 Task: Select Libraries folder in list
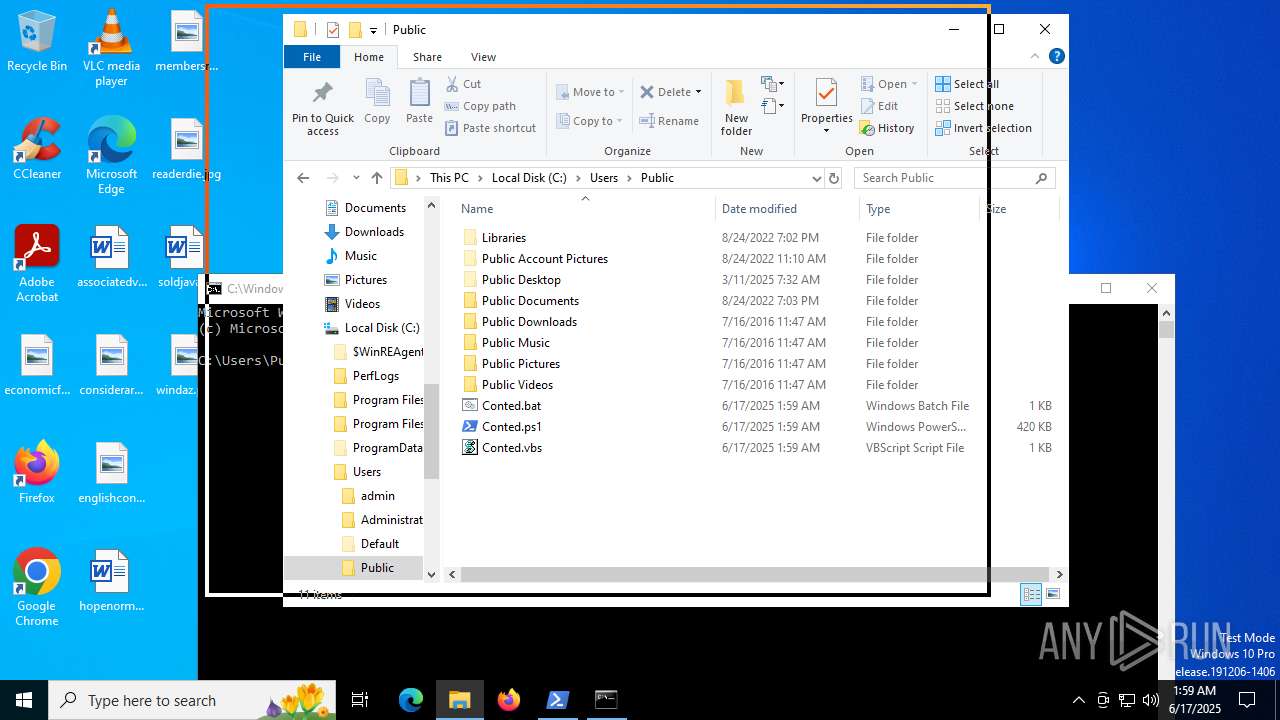click(503, 238)
